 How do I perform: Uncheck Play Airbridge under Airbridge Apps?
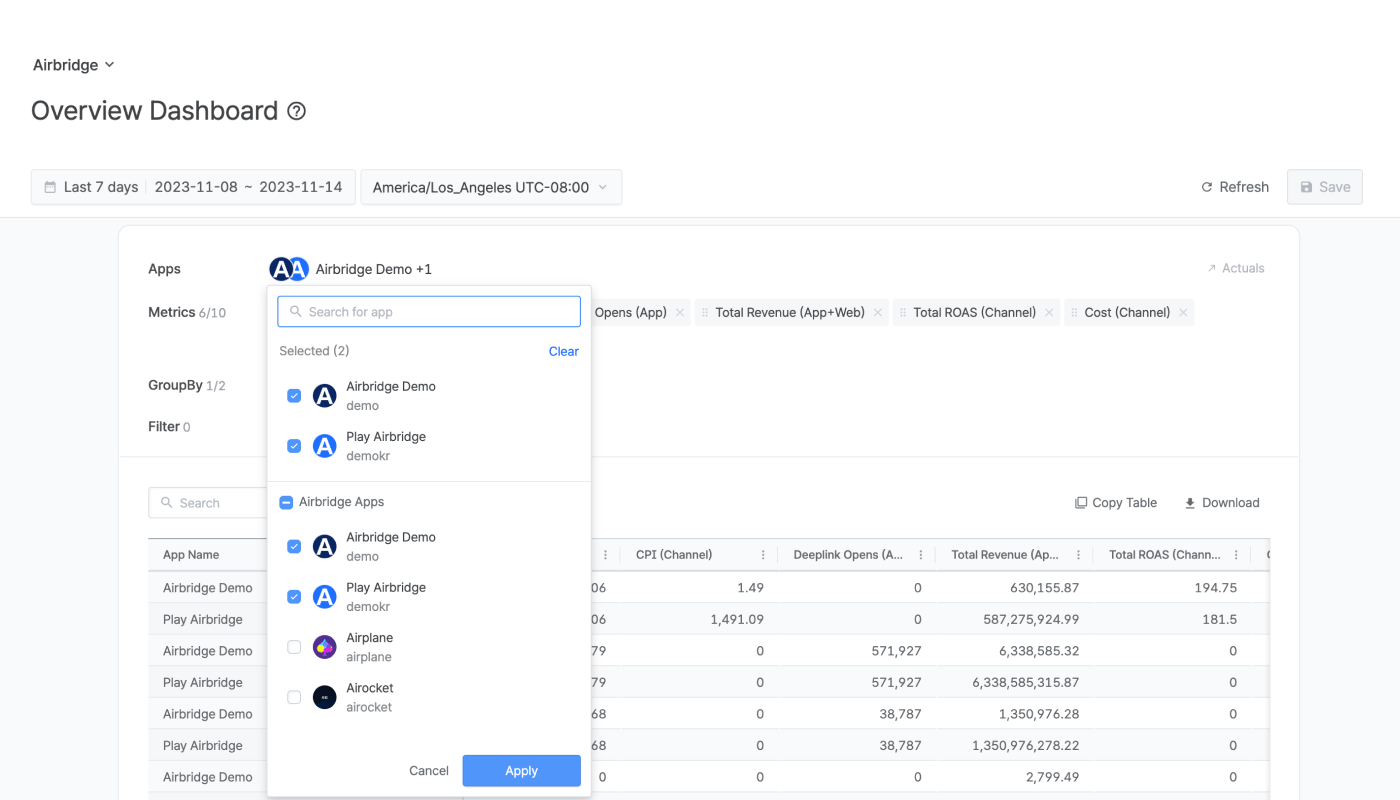(294, 597)
